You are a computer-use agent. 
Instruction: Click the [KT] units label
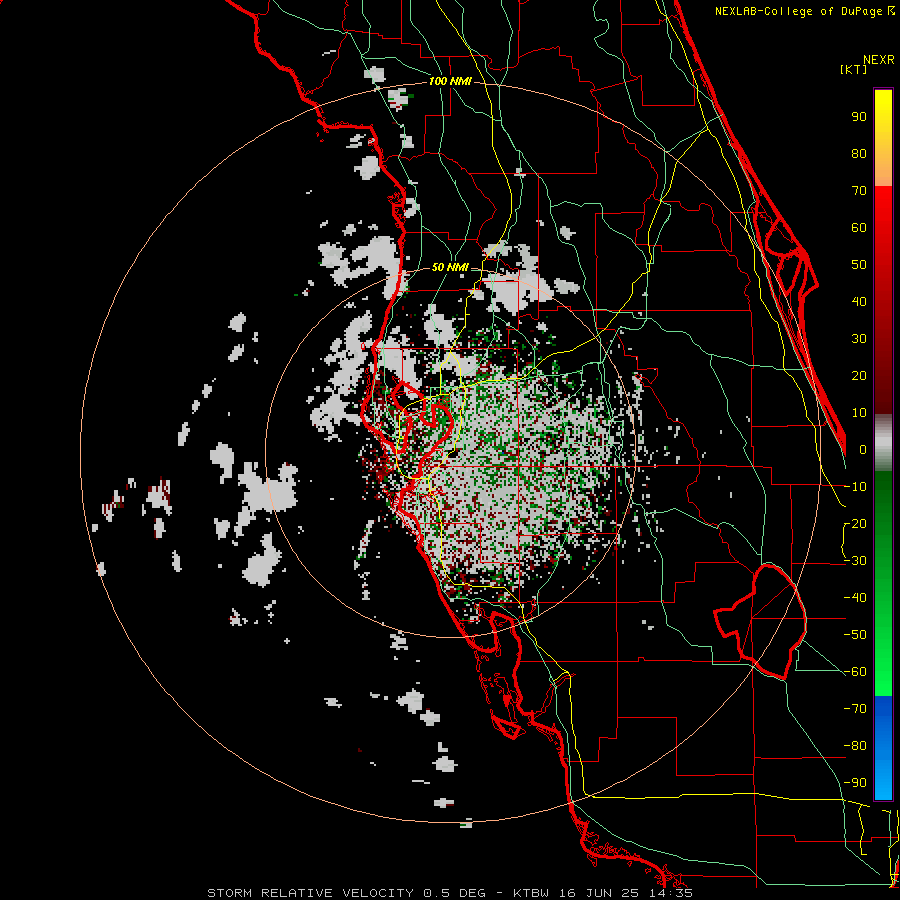pos(854,69)
